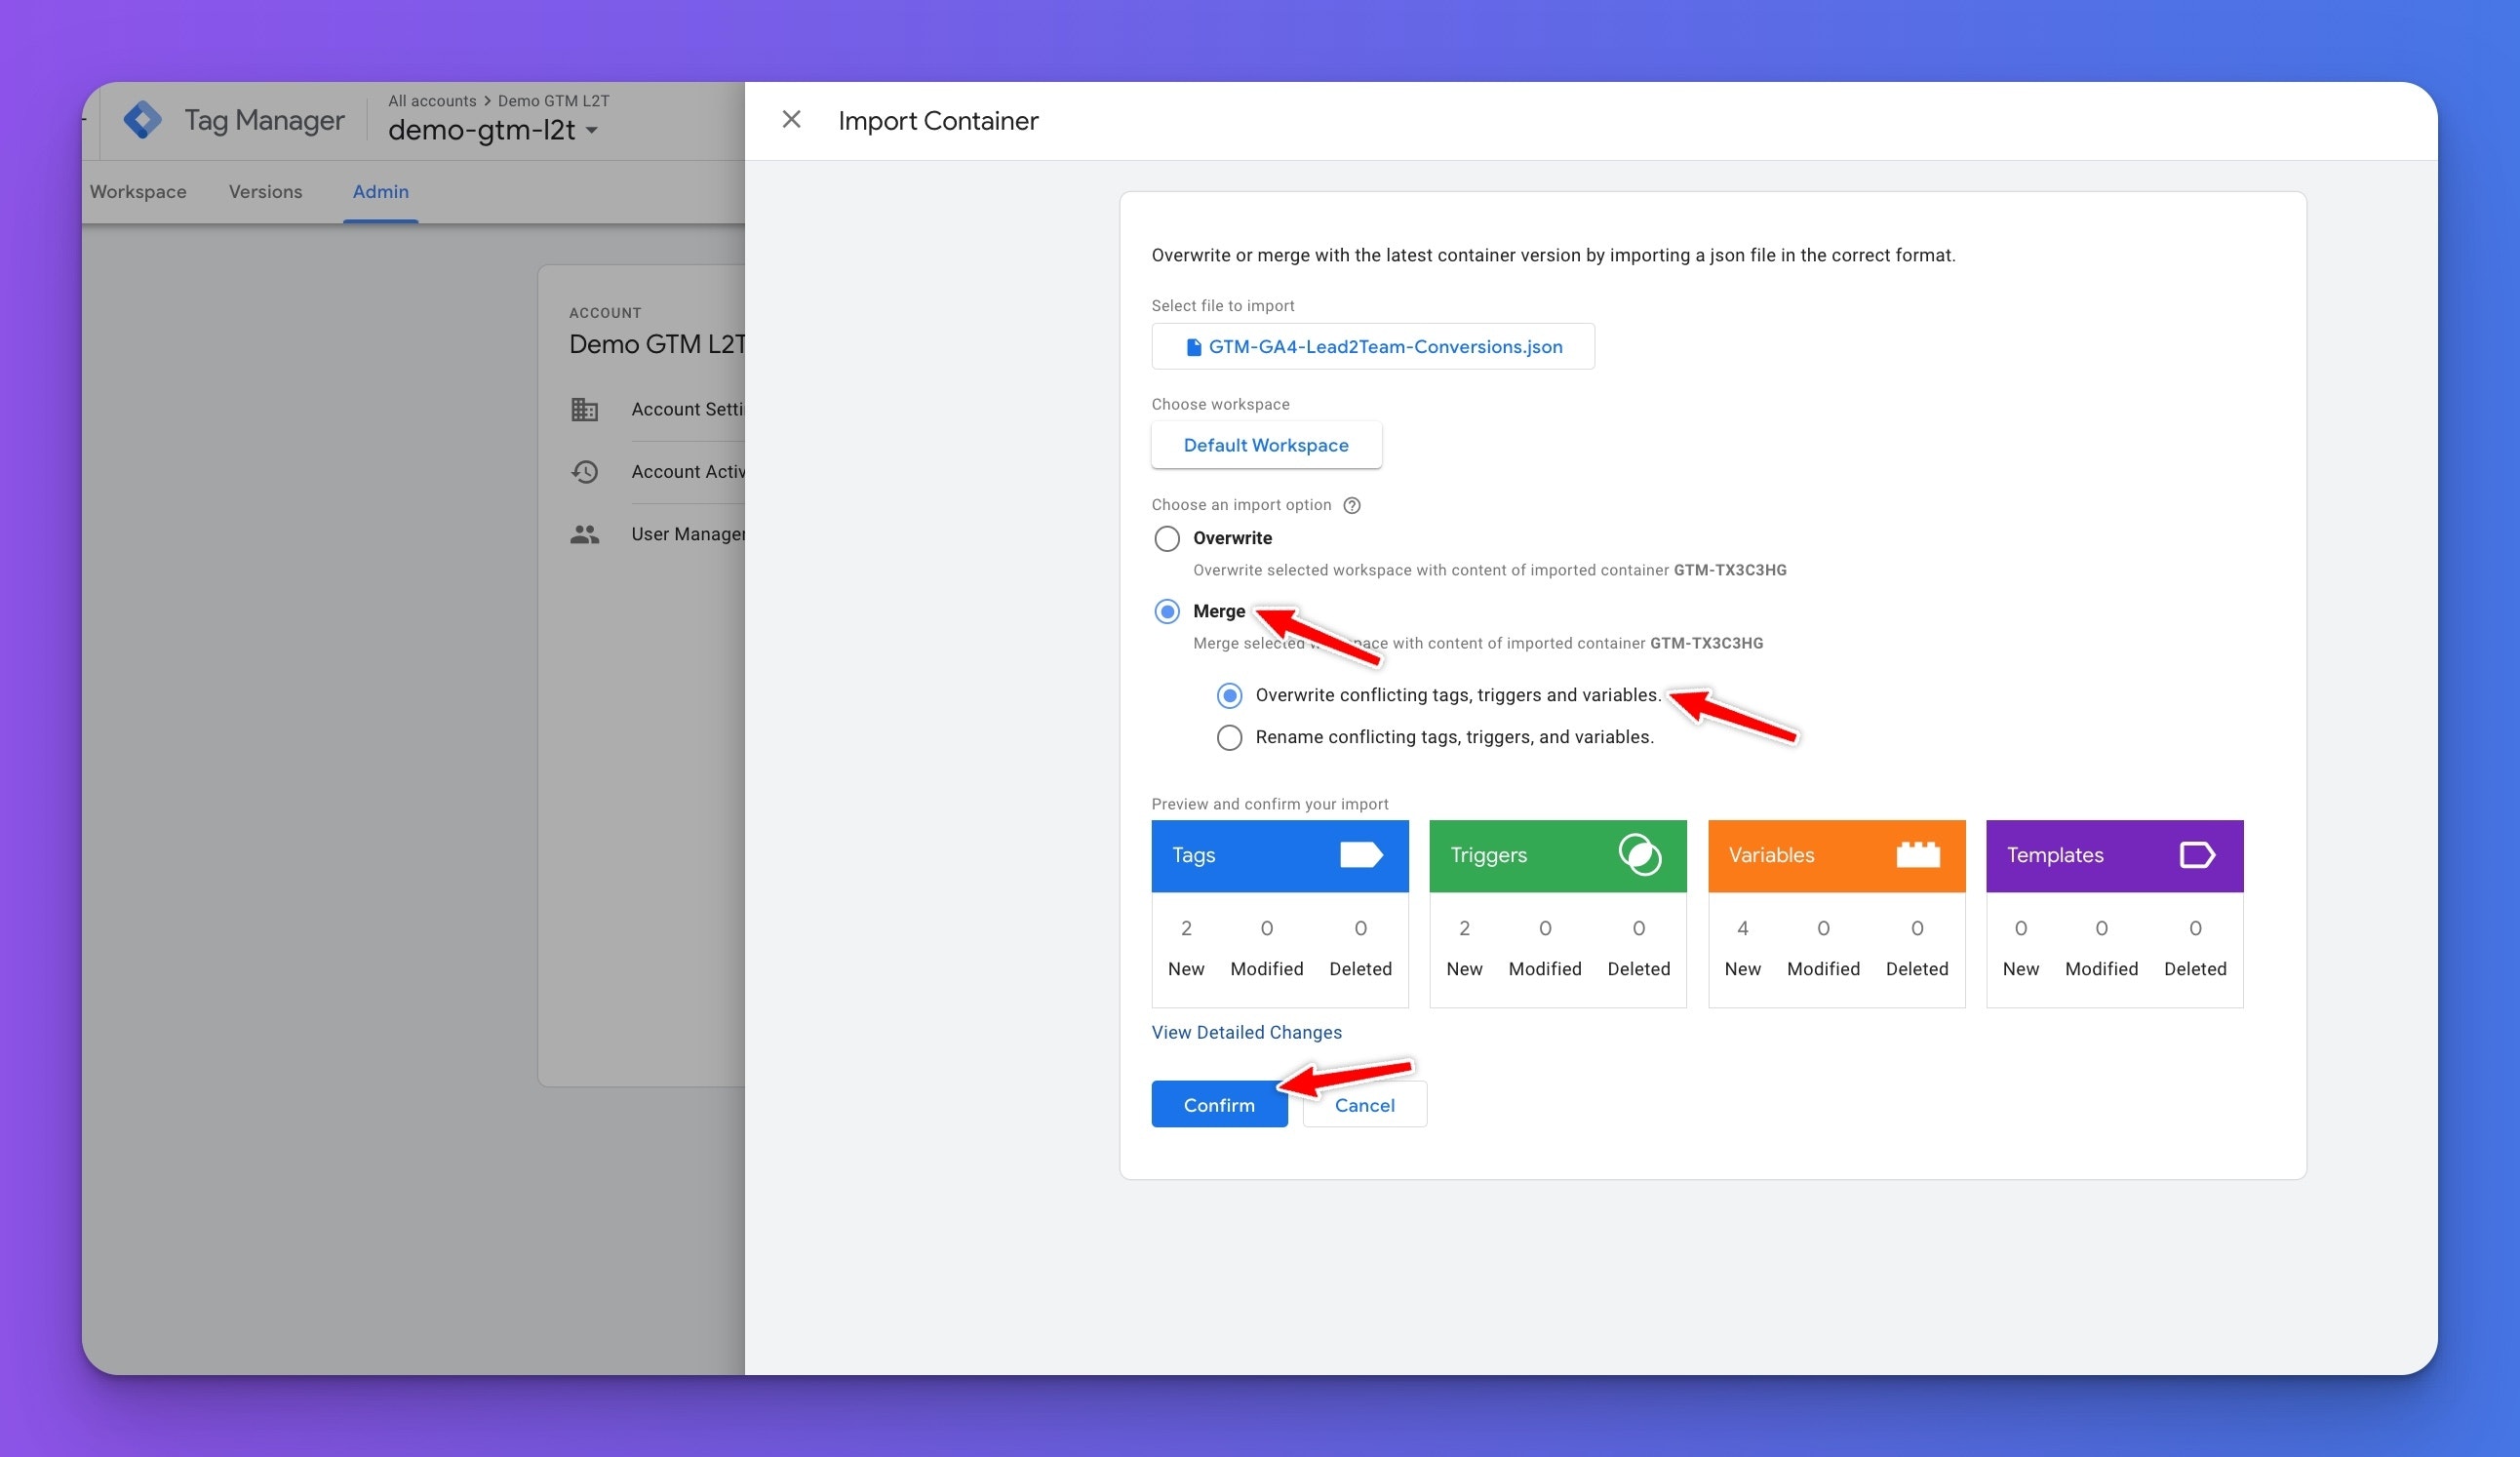This screenshot has width=2520, height=1457.
Task: Switch to the Versions tab
Action: (x=265, y=191)
